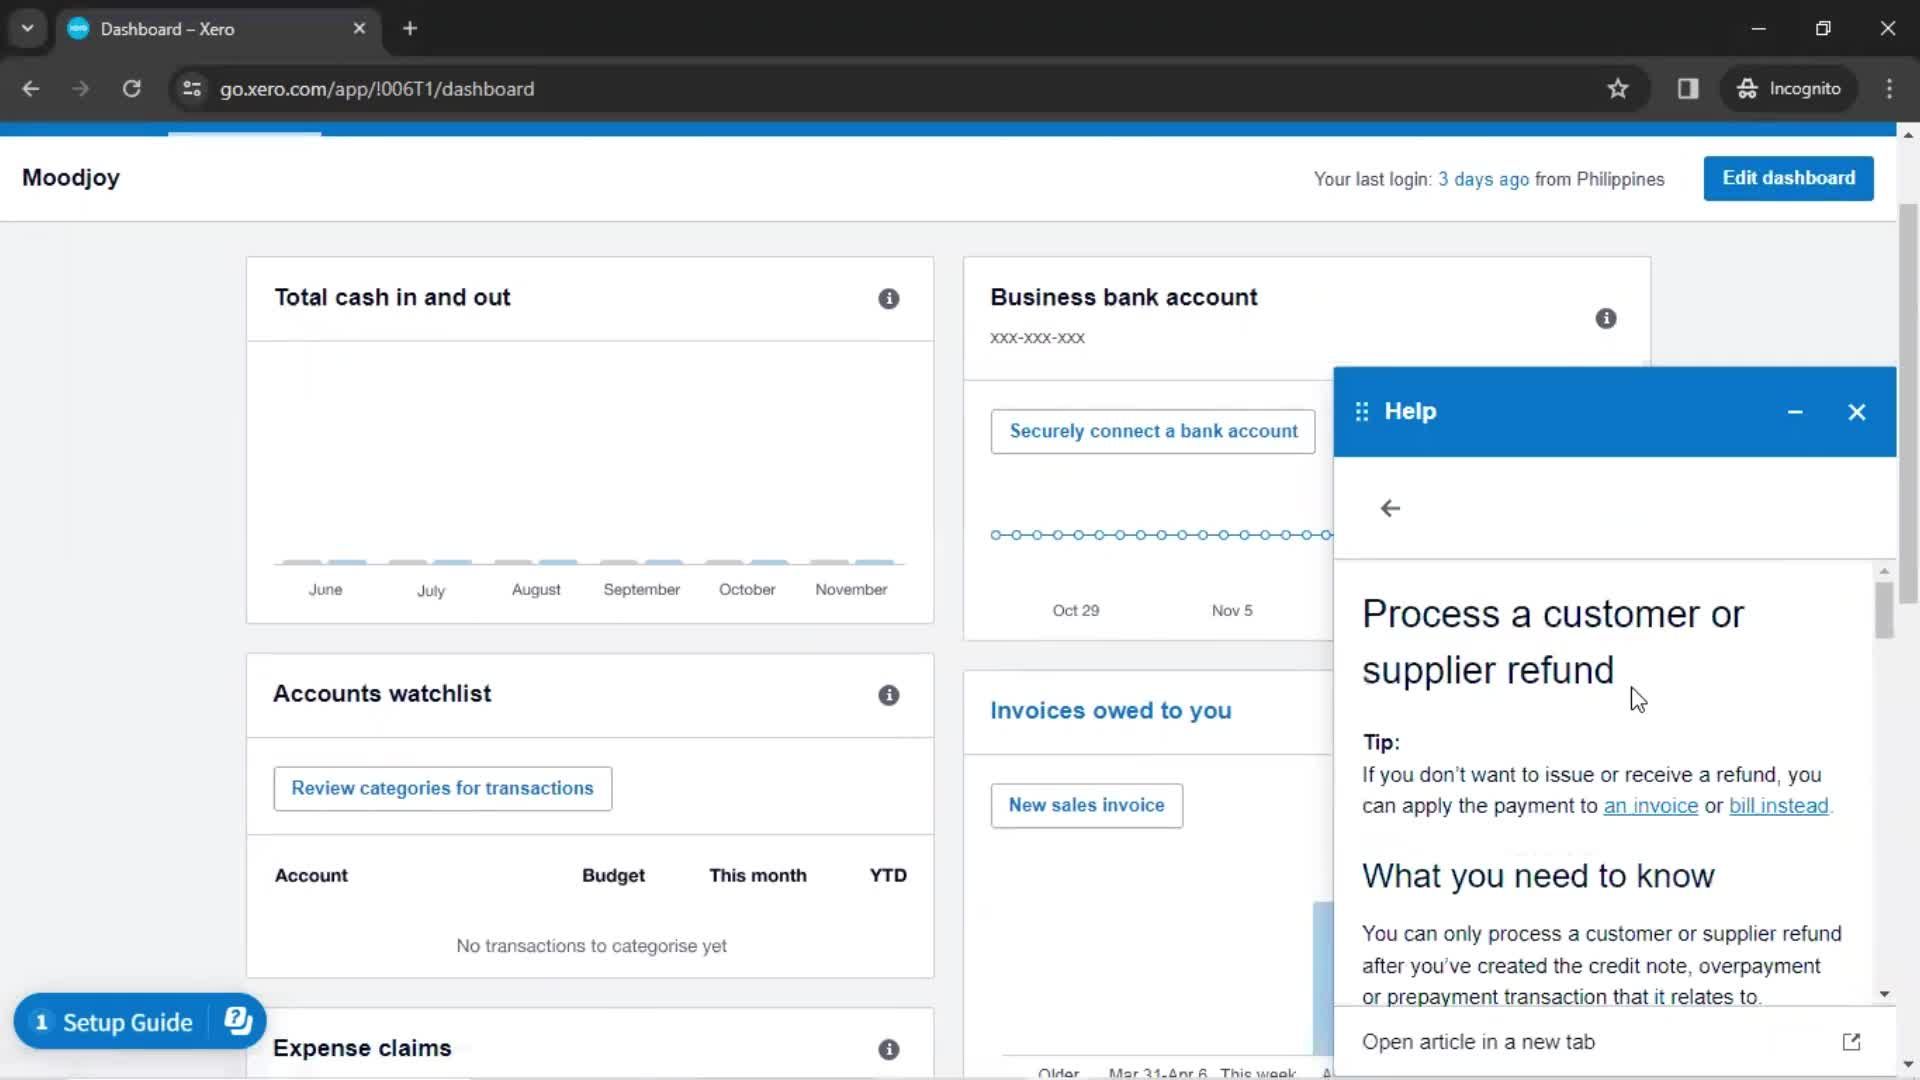Screen dimensions: 1920x1080
Task: Click the Edit dashboard button
Action: tap(1788, 178)
